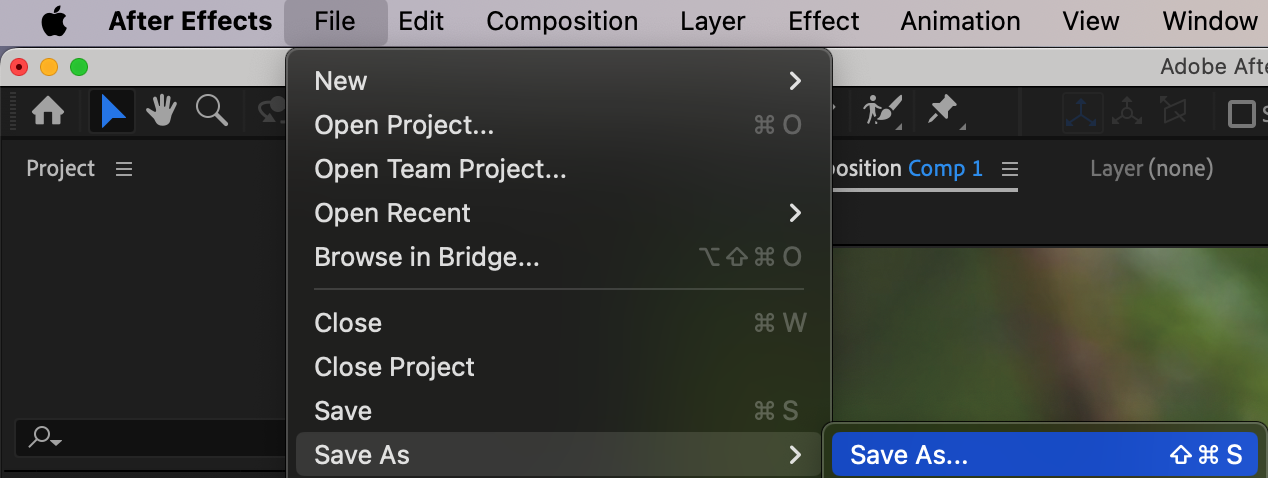1268x478 pixels.
Task: Open the Composition menu
Action: 562,21
